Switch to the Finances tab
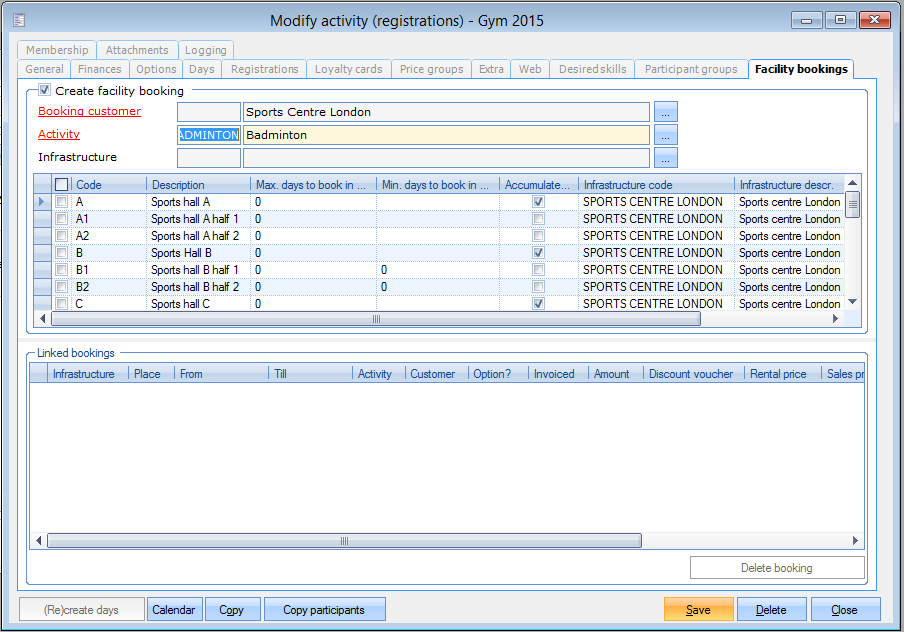 (x=100, y=69)
